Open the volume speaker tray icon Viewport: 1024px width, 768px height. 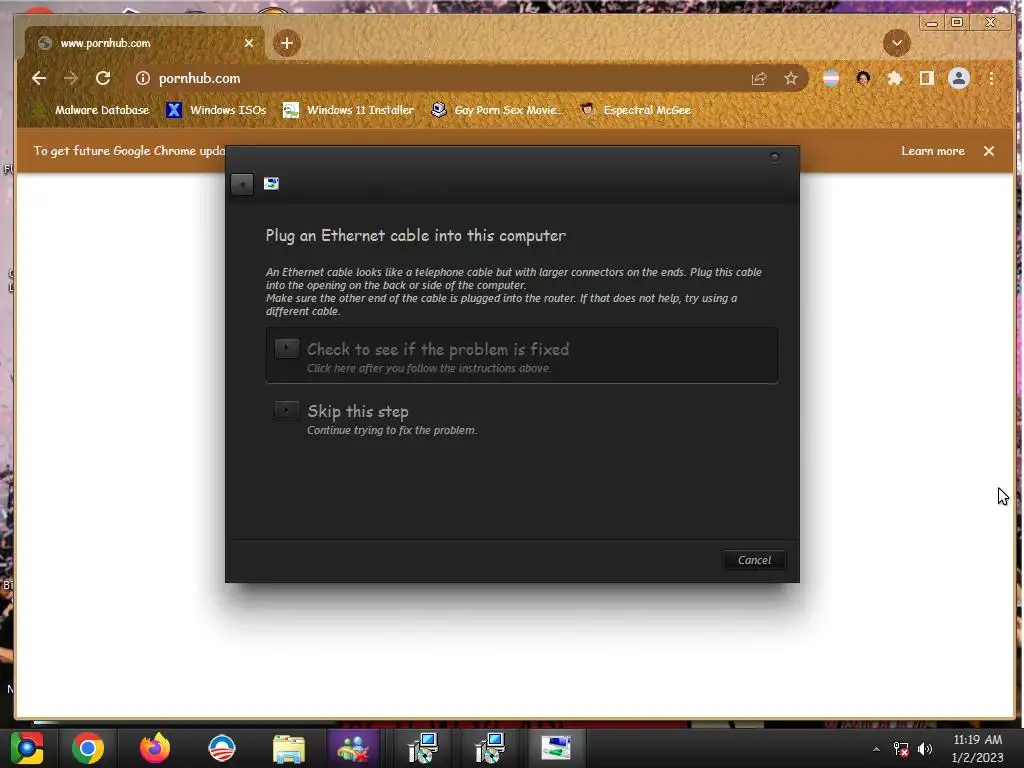pos(925,749)
